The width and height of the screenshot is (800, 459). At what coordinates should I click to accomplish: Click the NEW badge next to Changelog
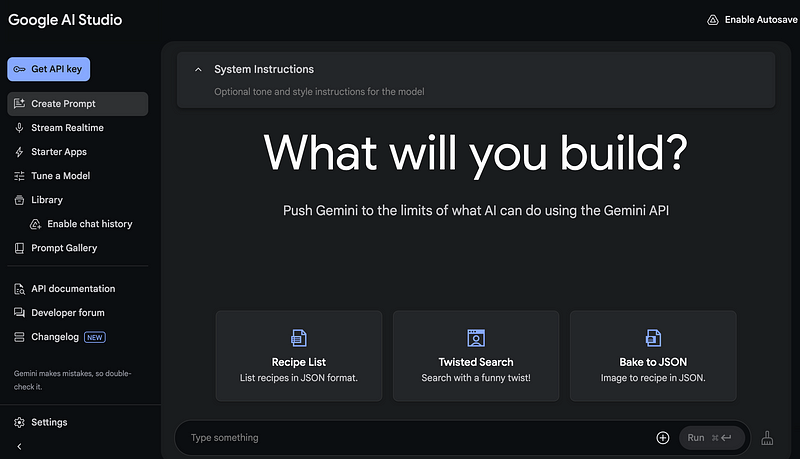pos(95,337)
